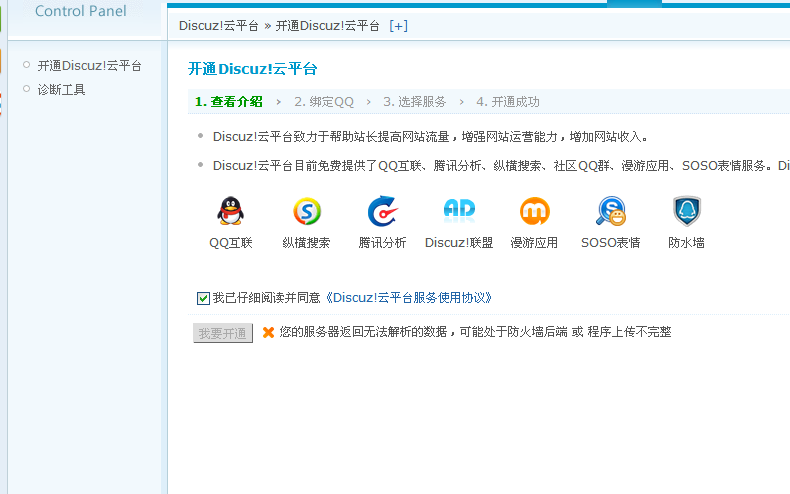Click step 1. 查看介绍
Screen dimensions: 790x494
(x=229, y=102)
